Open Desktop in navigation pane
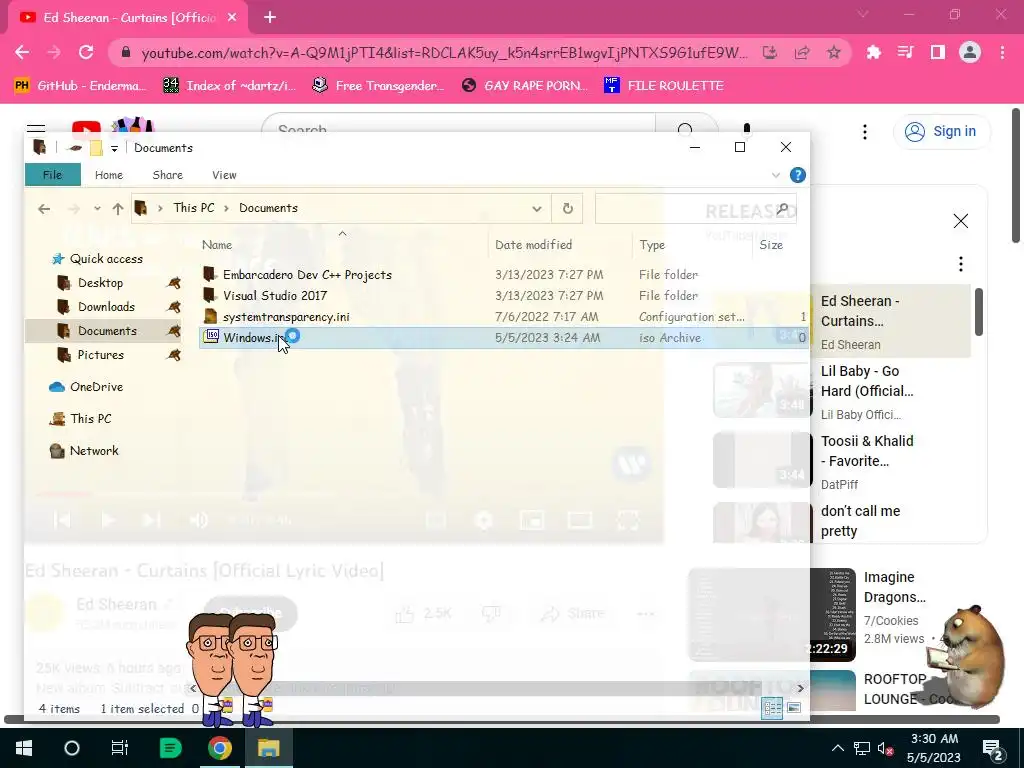This screenshot has width=1024, height=768. [100, 283]
